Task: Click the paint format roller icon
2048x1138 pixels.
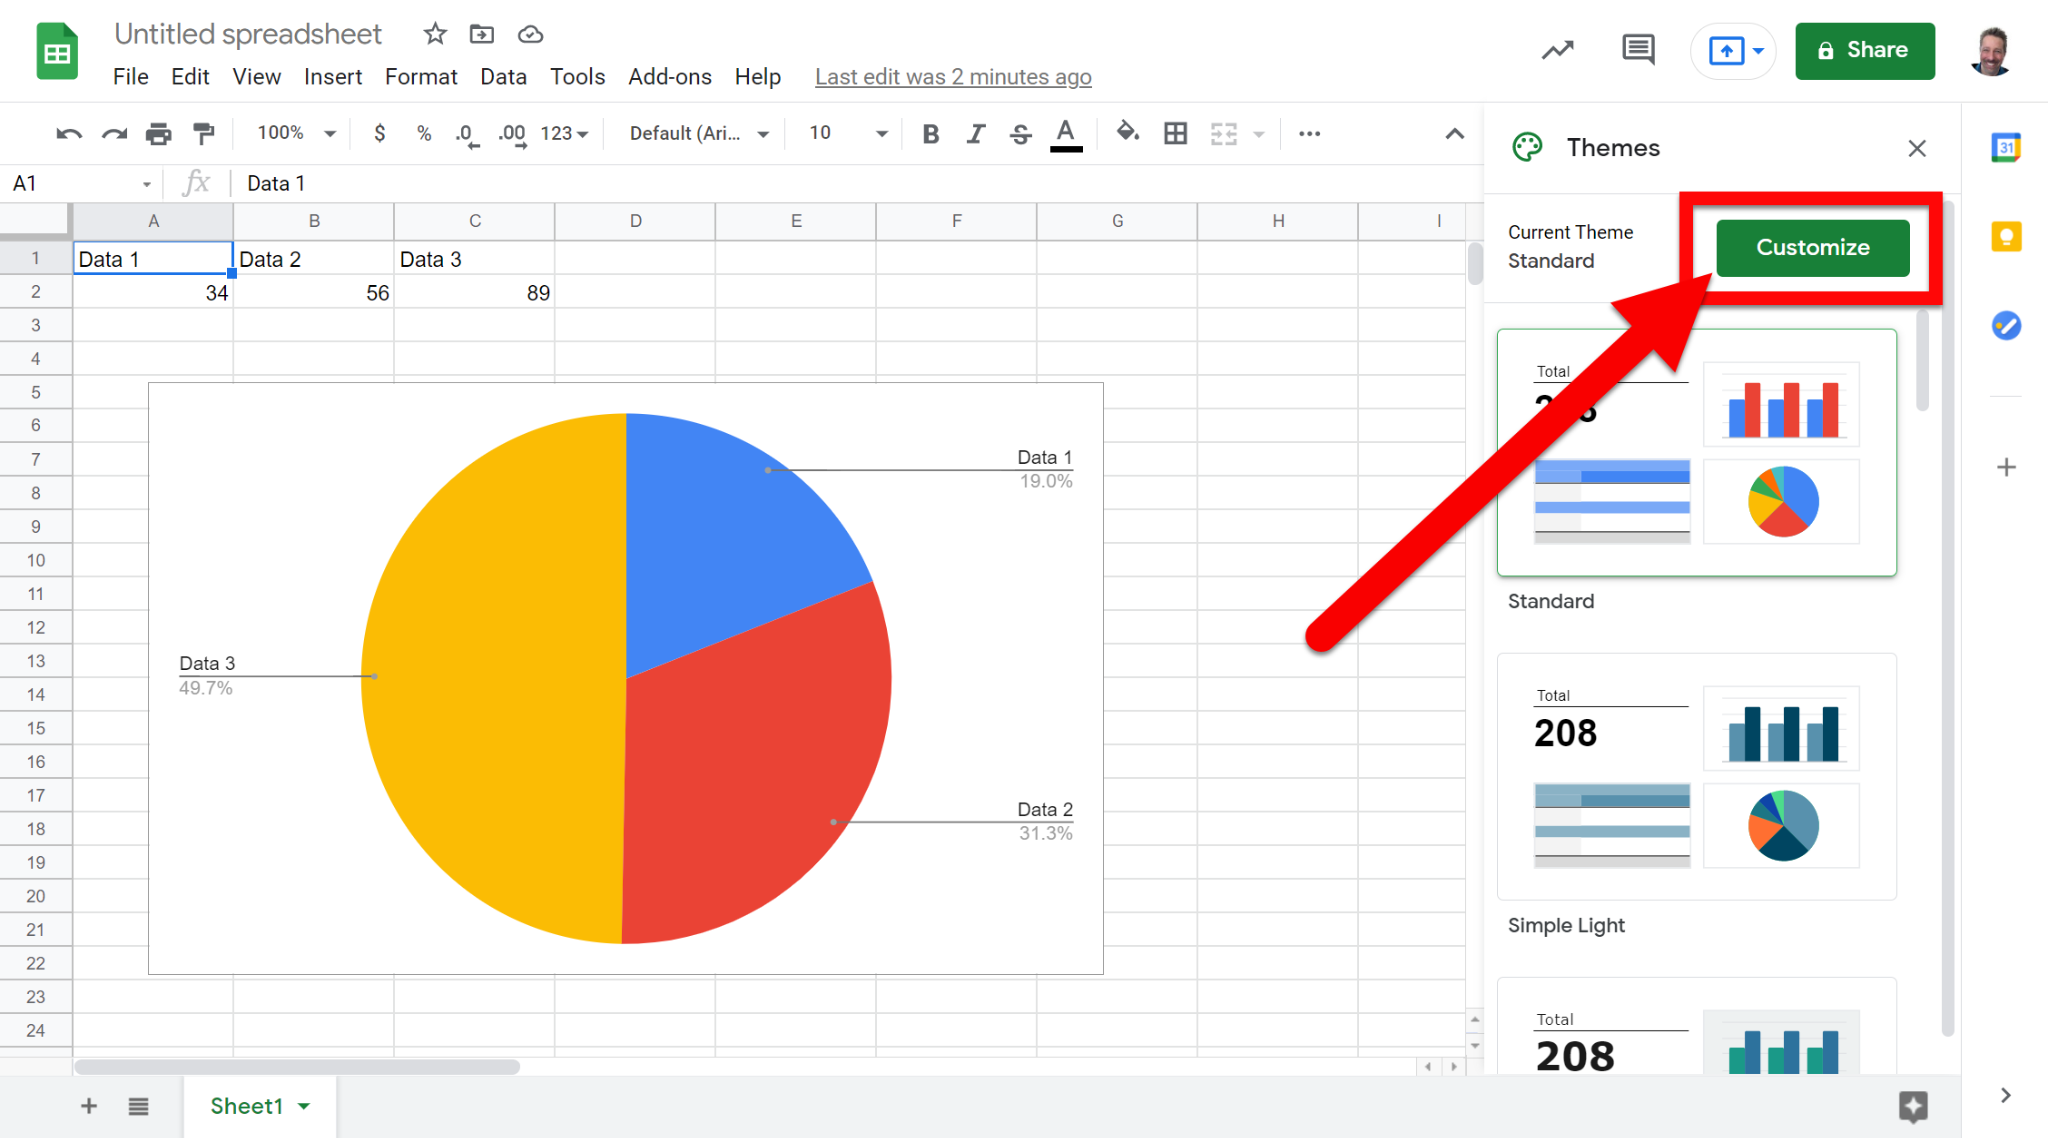Action: tap(204, 133)
